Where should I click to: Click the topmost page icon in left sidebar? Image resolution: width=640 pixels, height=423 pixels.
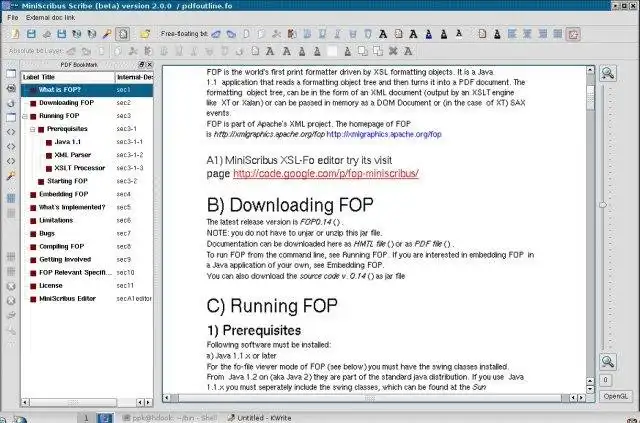coord(11,73)
